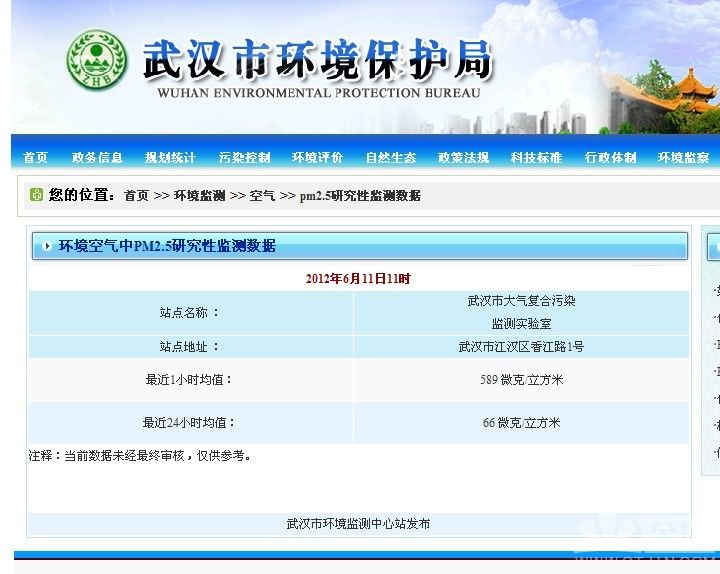
Task: Follow the 环境监测 breadcrumb link
Action: 199,196
